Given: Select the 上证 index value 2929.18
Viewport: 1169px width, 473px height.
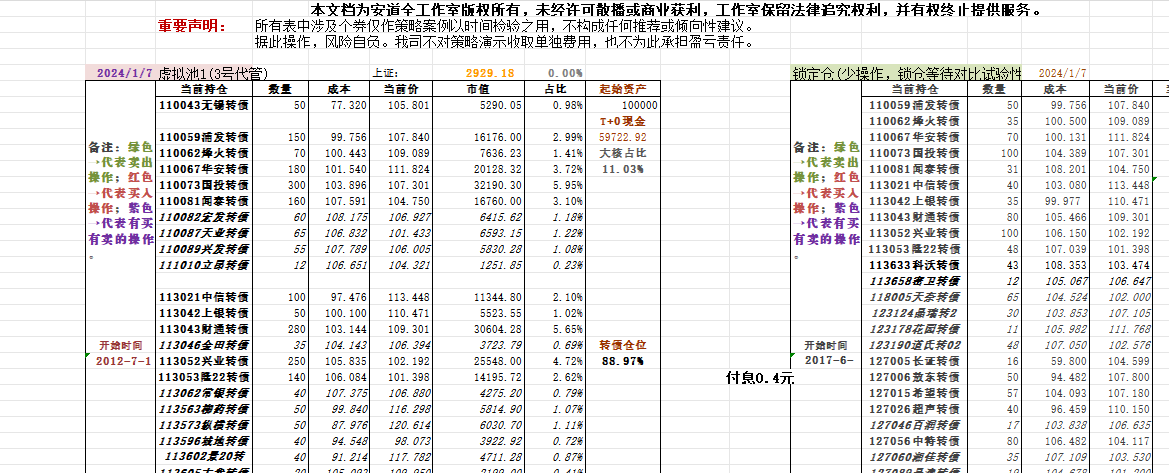Looking at the screenshot, I should (489, 73).
